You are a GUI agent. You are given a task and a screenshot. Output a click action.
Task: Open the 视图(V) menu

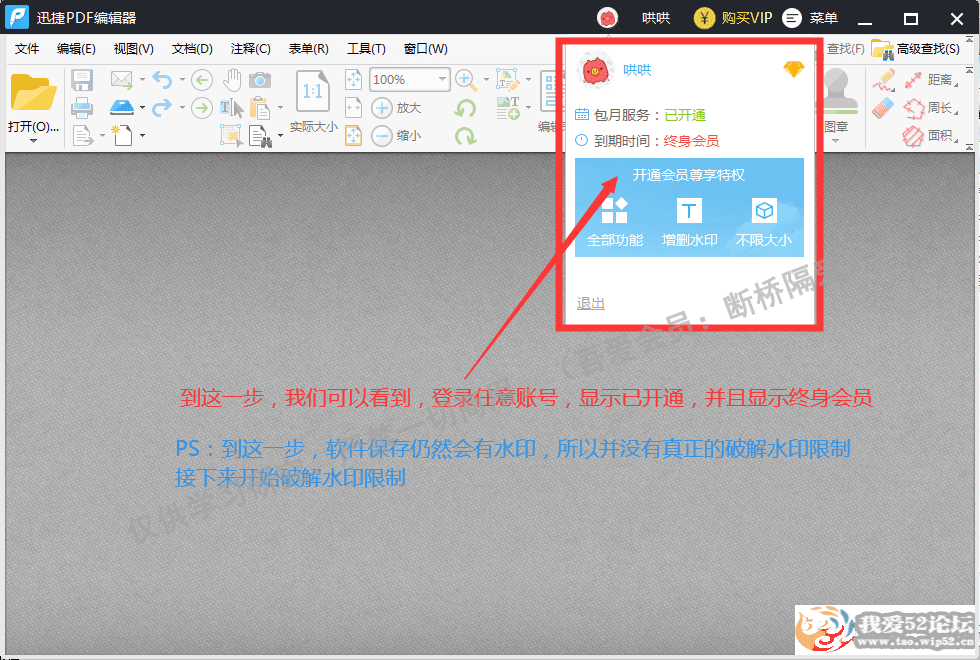click(x=134, y=49)
